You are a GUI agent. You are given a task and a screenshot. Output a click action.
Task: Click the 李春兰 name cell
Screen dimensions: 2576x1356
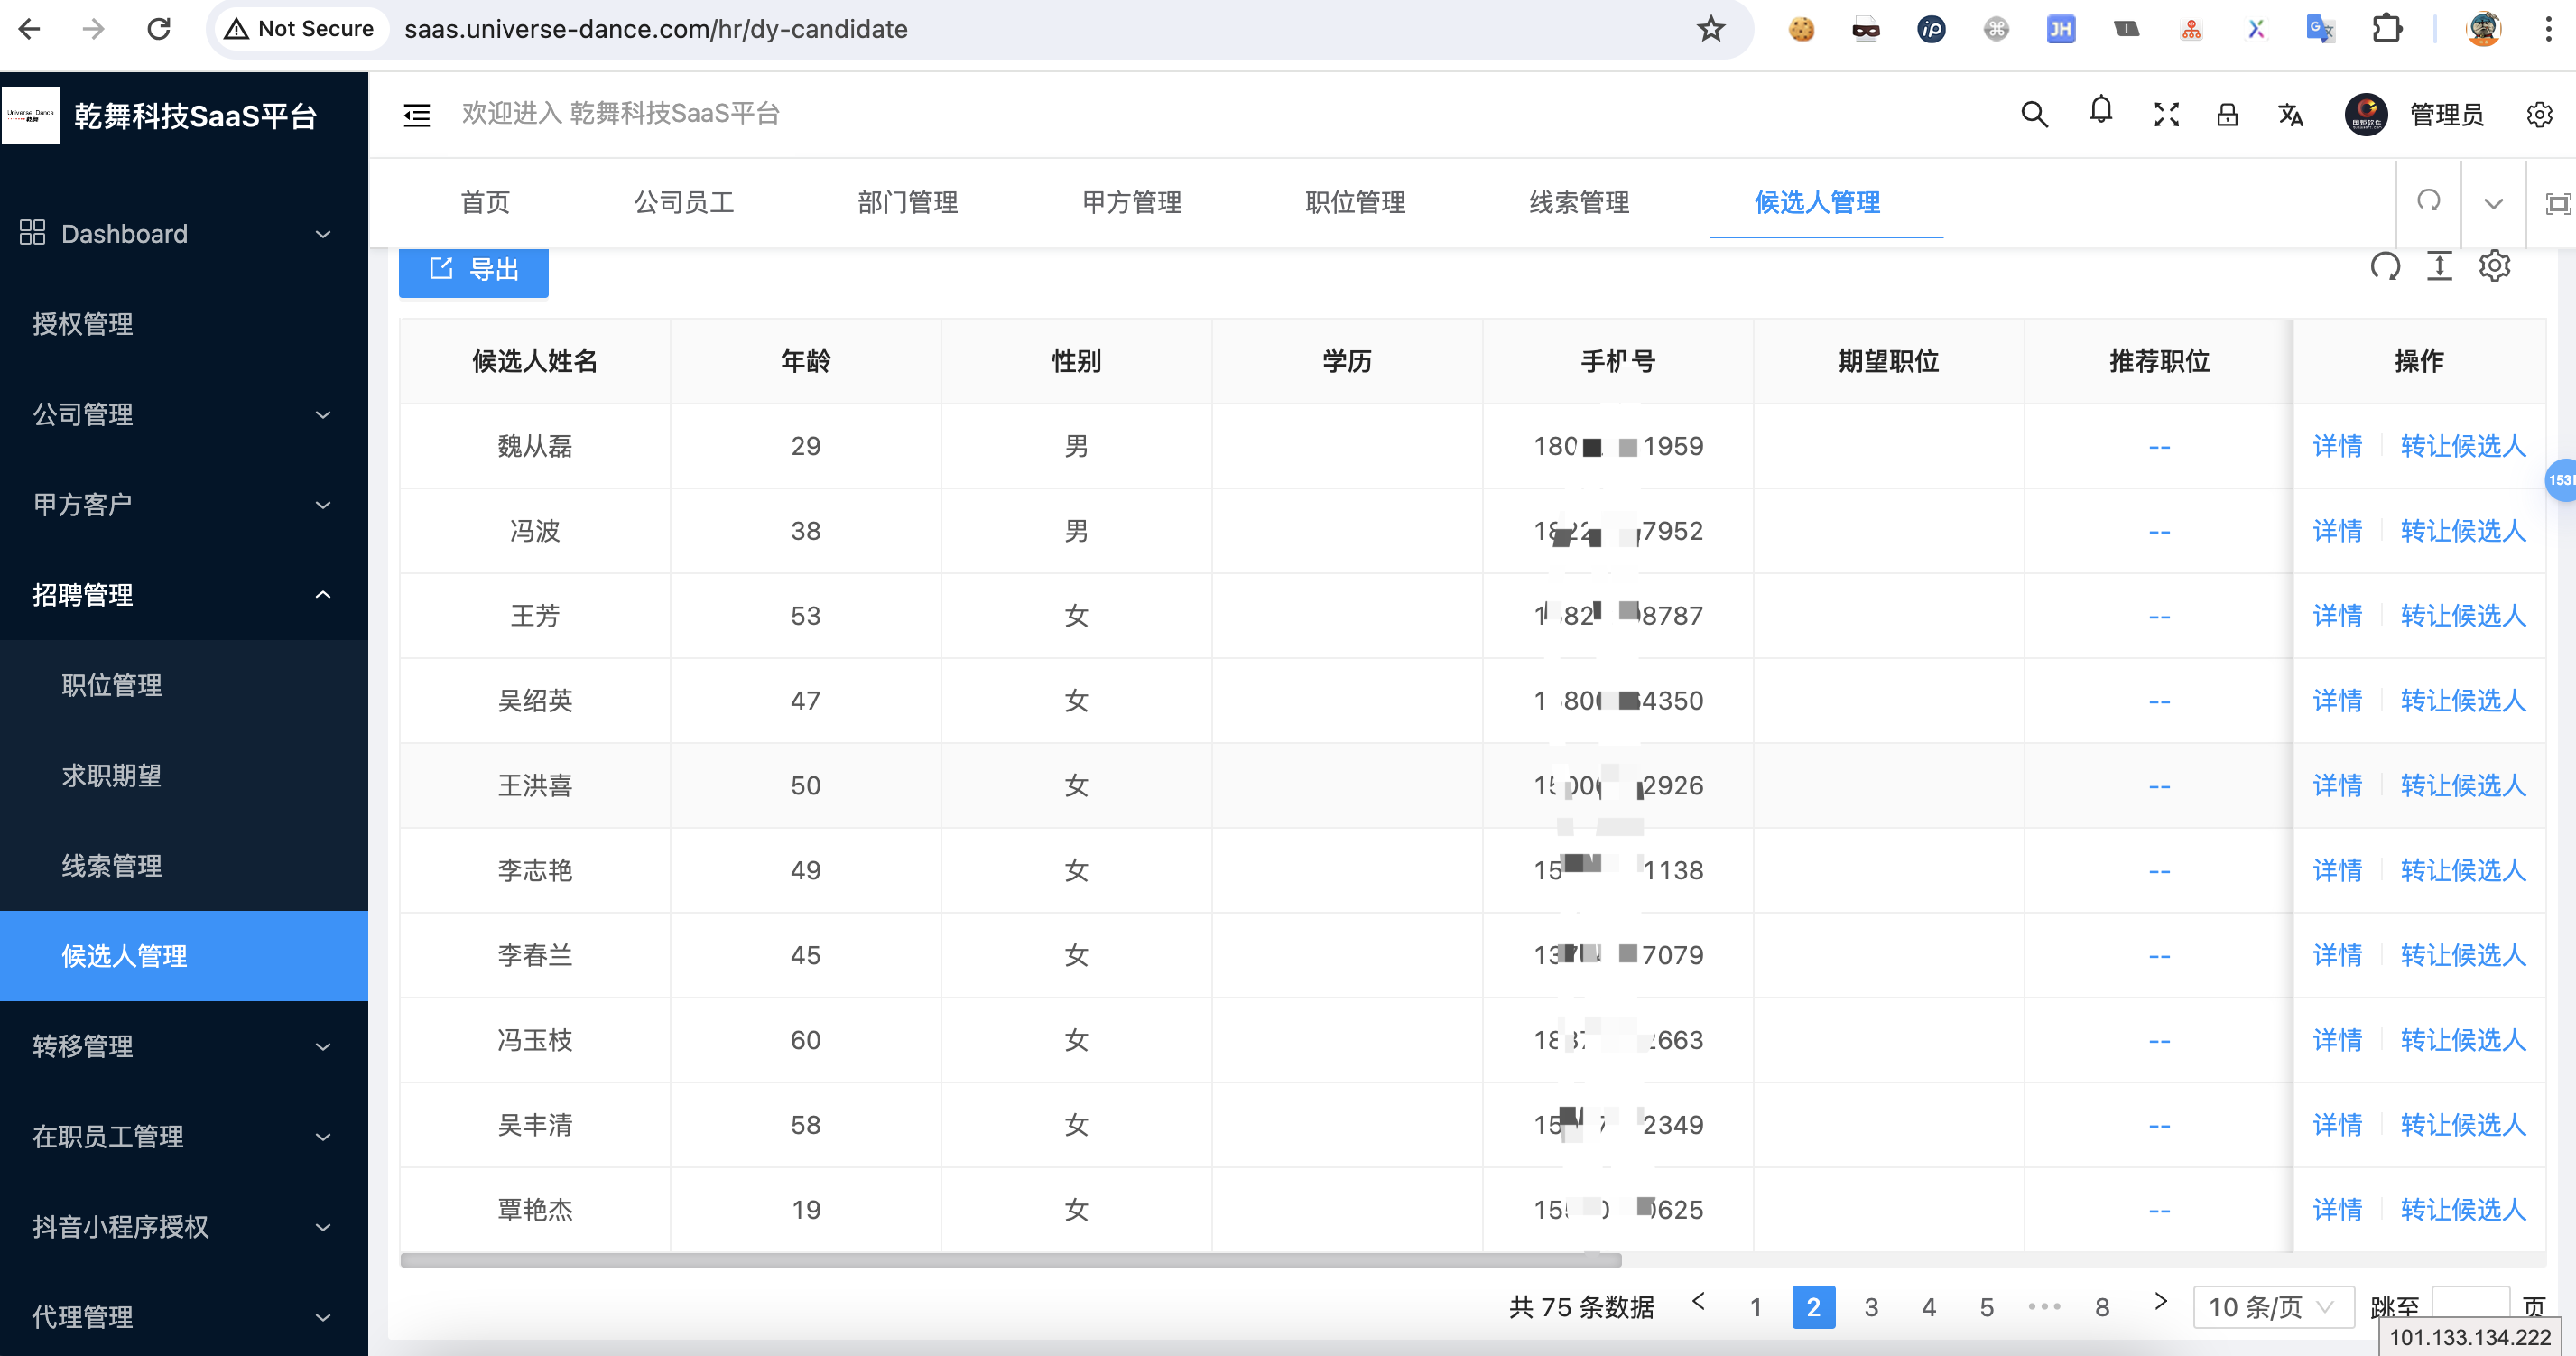pos(535,955)
